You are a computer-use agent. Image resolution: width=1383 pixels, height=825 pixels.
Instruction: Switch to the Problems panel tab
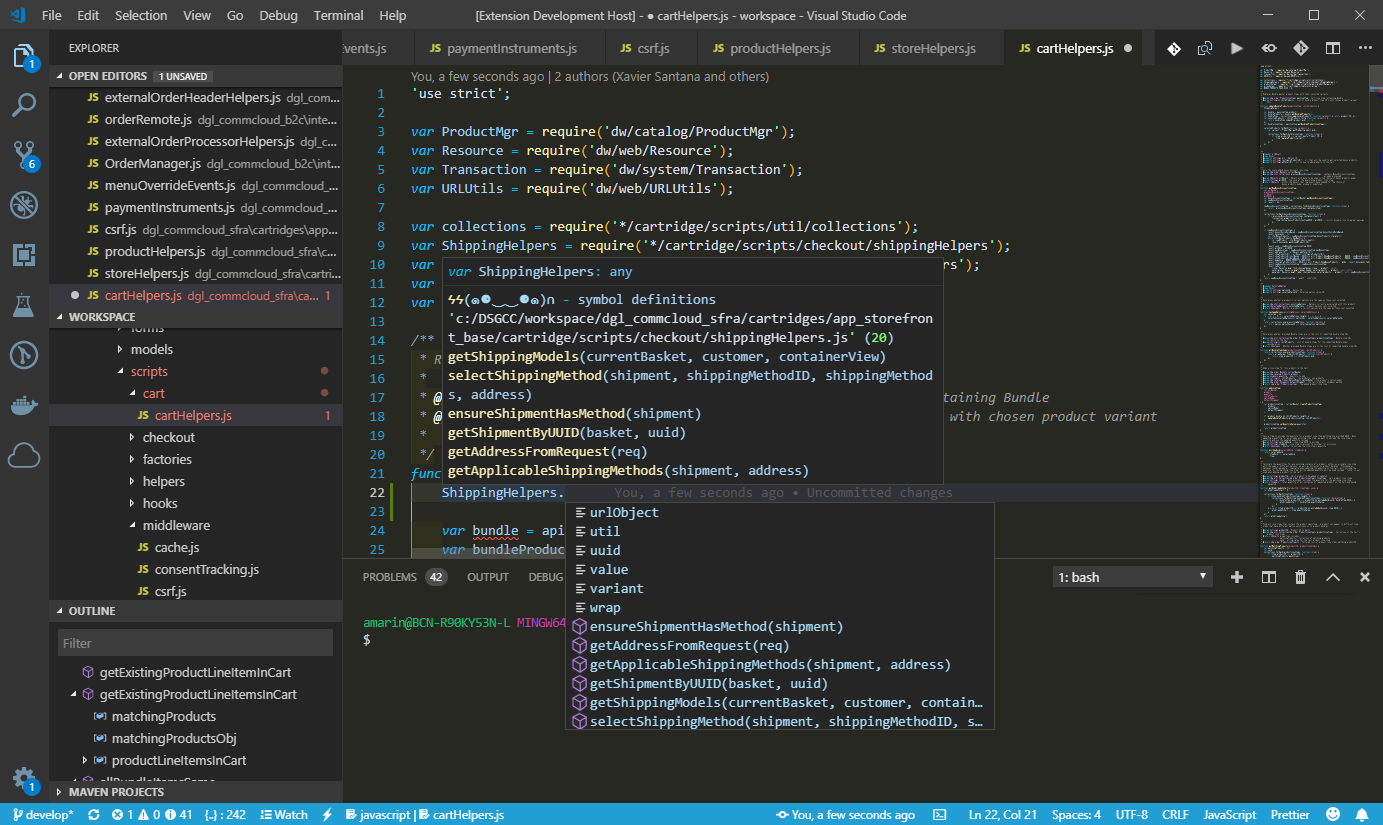[403, 577]
